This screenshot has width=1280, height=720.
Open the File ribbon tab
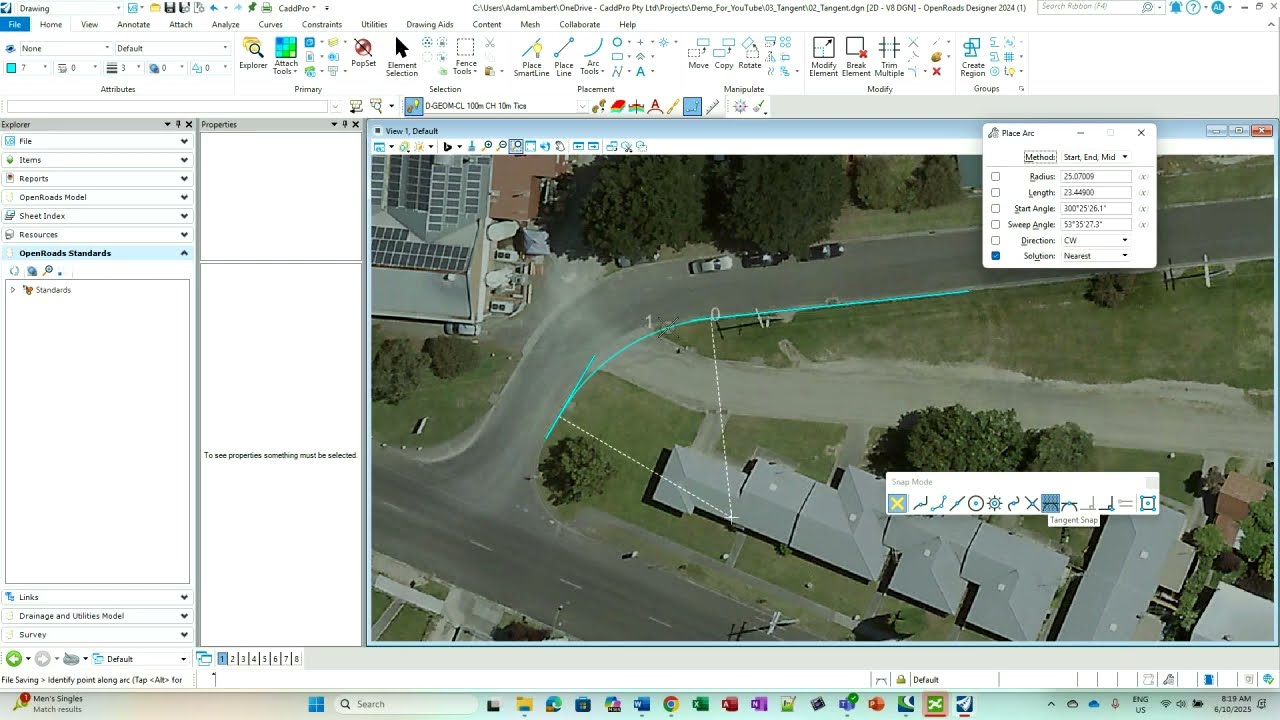coord(14,24)
